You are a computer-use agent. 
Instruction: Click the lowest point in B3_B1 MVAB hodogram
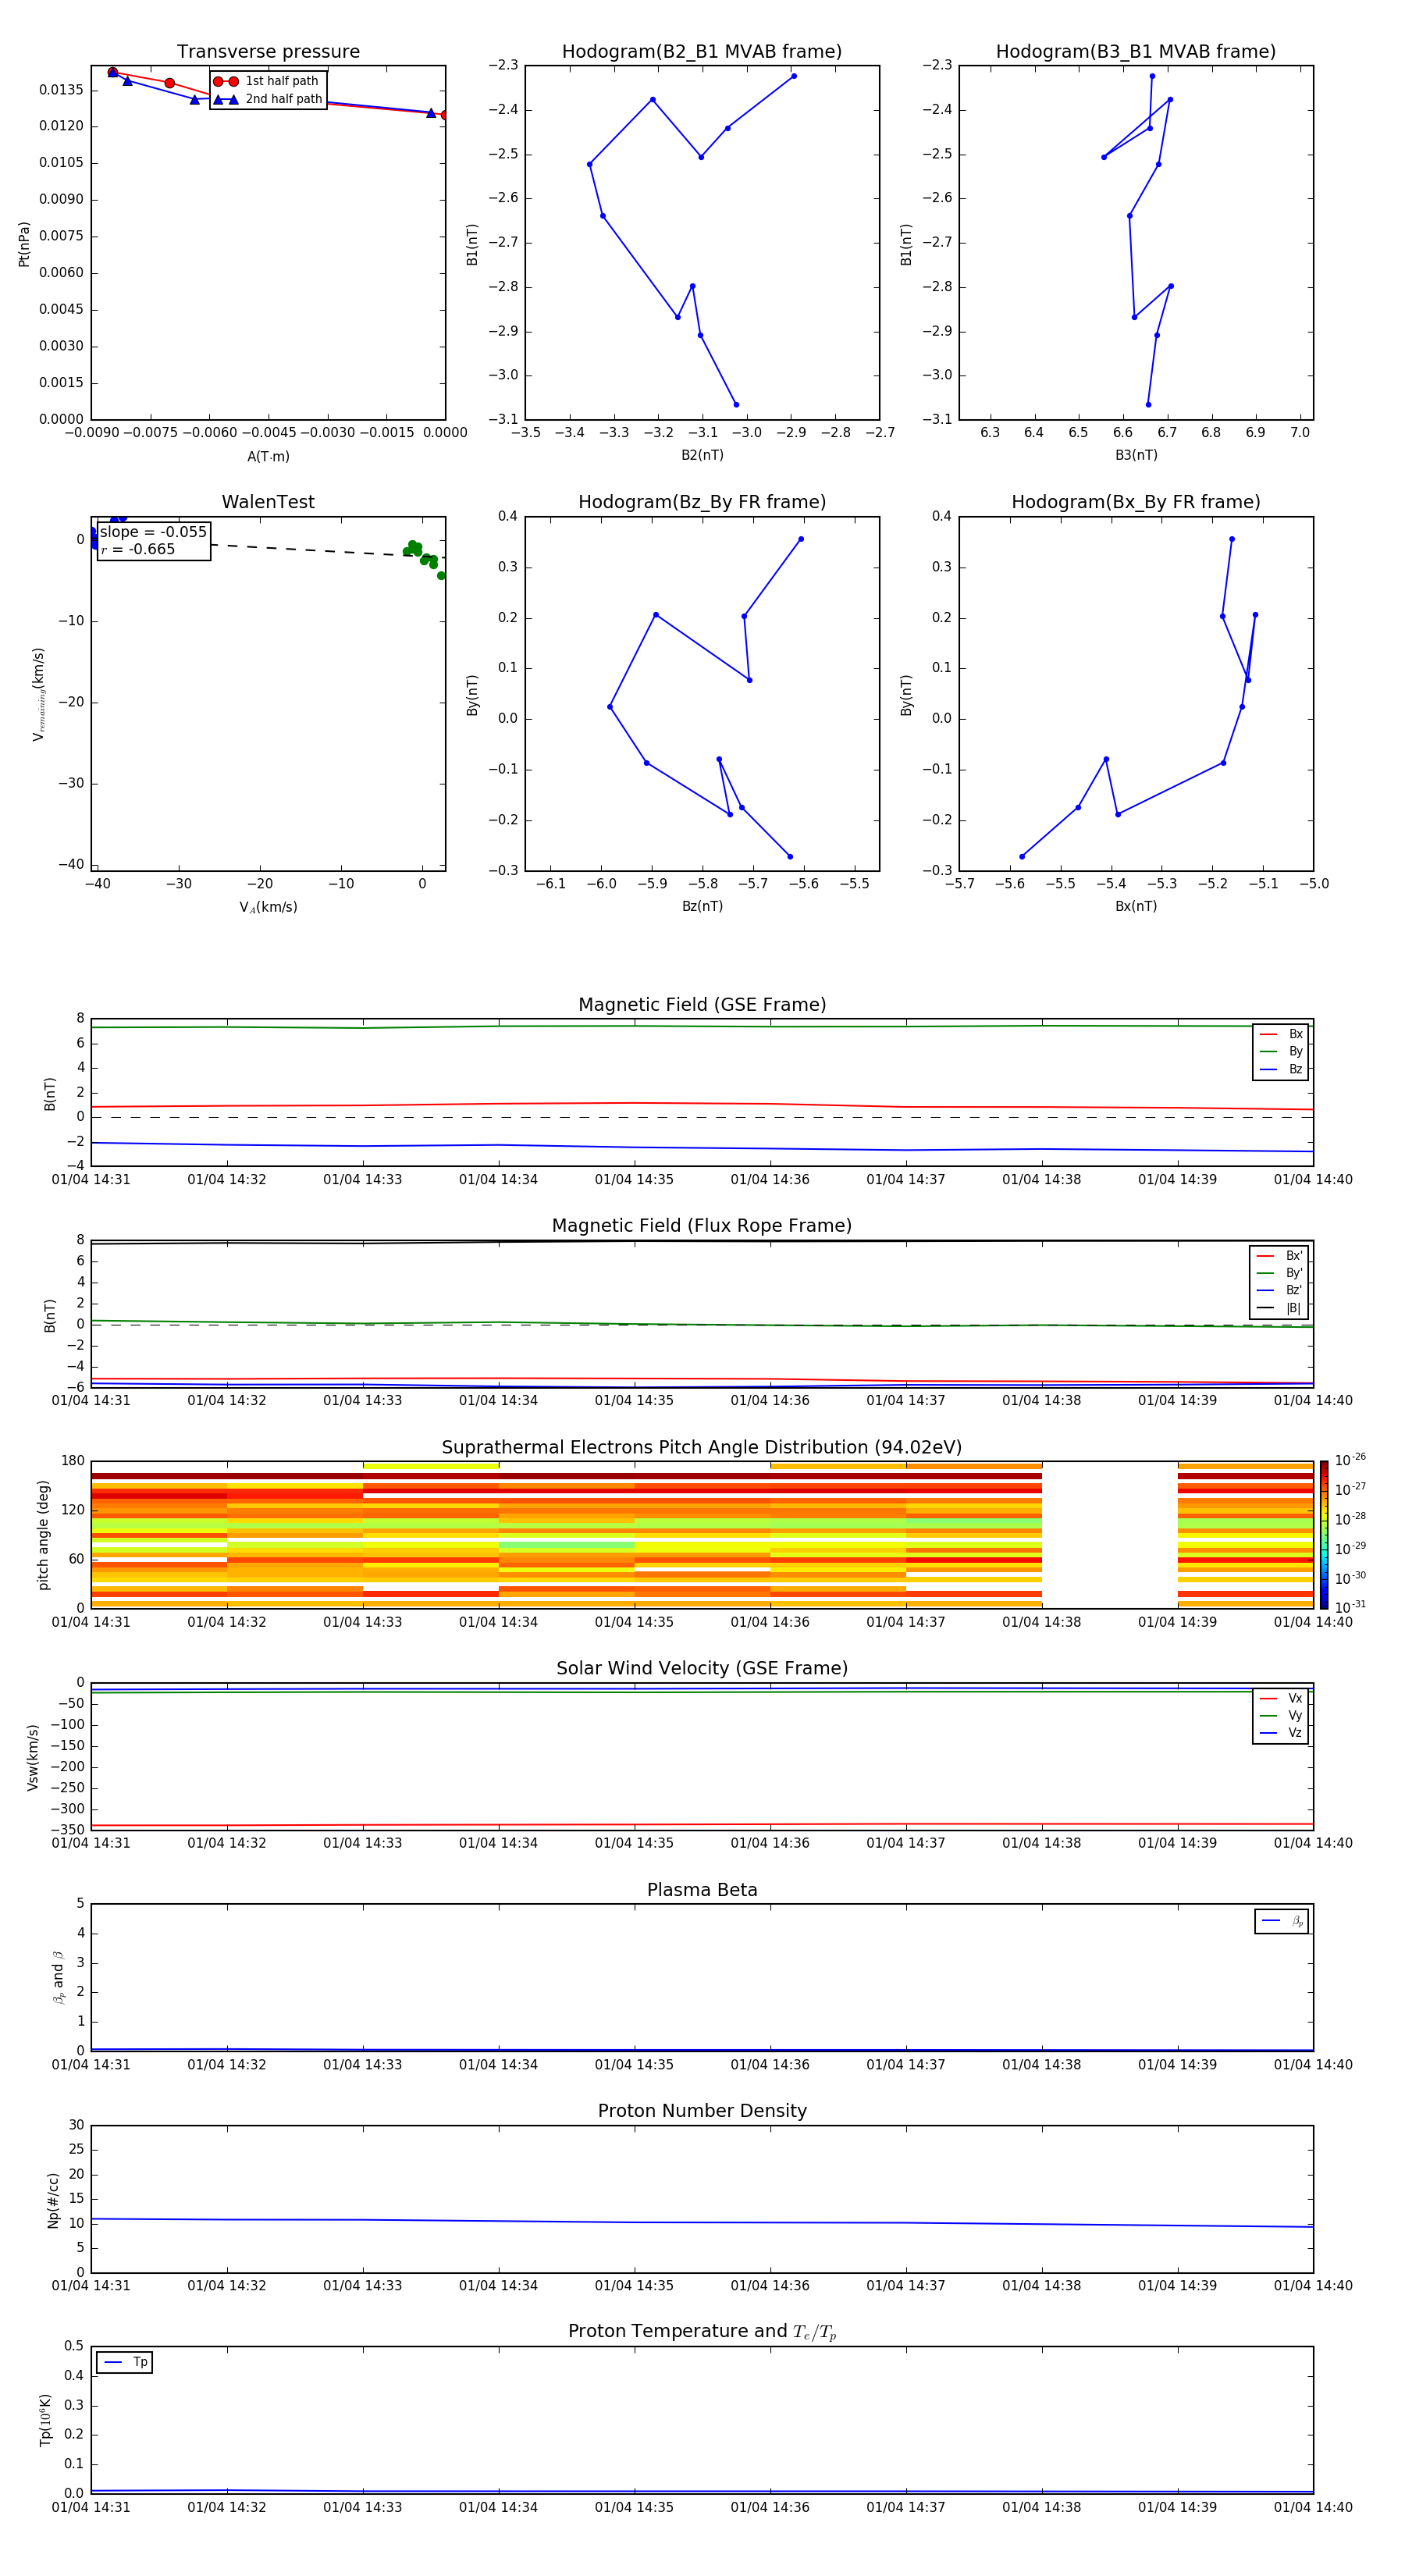click(1148, 405)
